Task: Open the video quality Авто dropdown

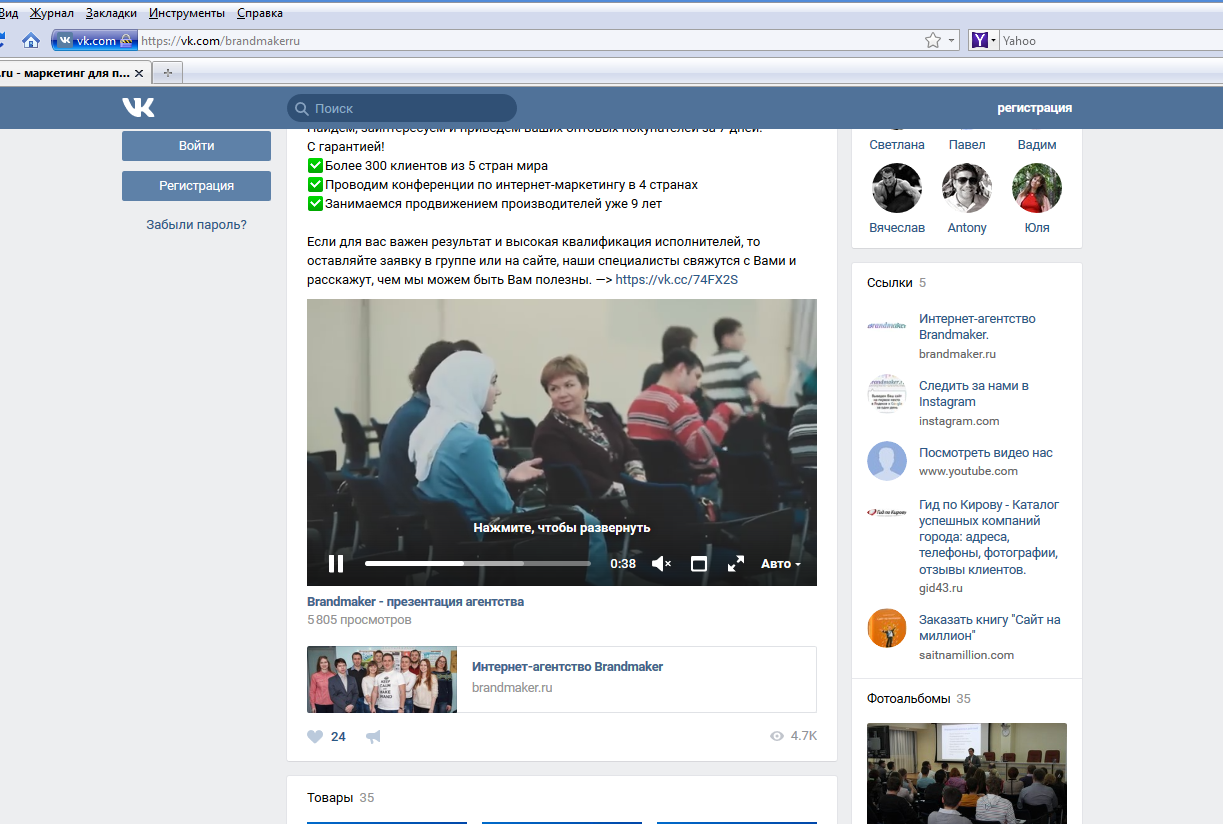Action: (x=781, y=564)
